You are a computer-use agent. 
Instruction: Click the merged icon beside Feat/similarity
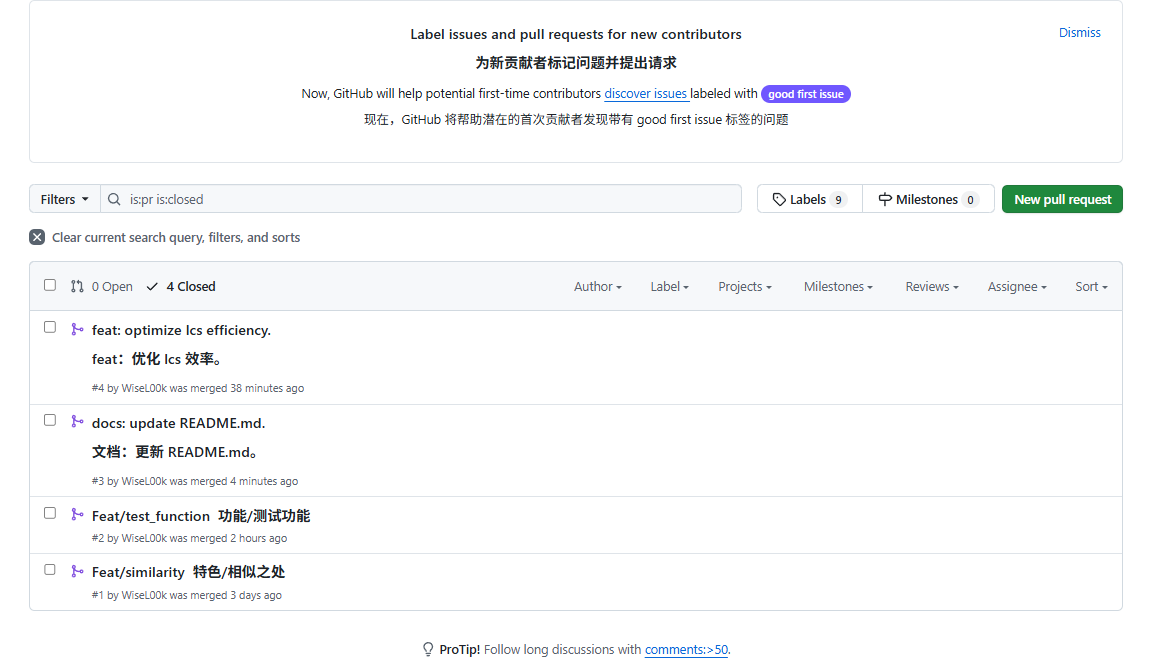(78, 572)
